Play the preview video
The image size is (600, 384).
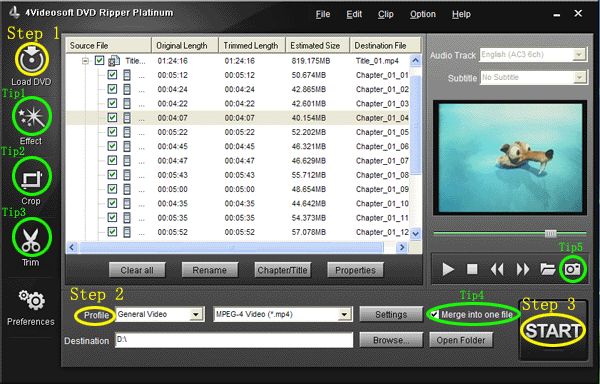tap(448, 269)
